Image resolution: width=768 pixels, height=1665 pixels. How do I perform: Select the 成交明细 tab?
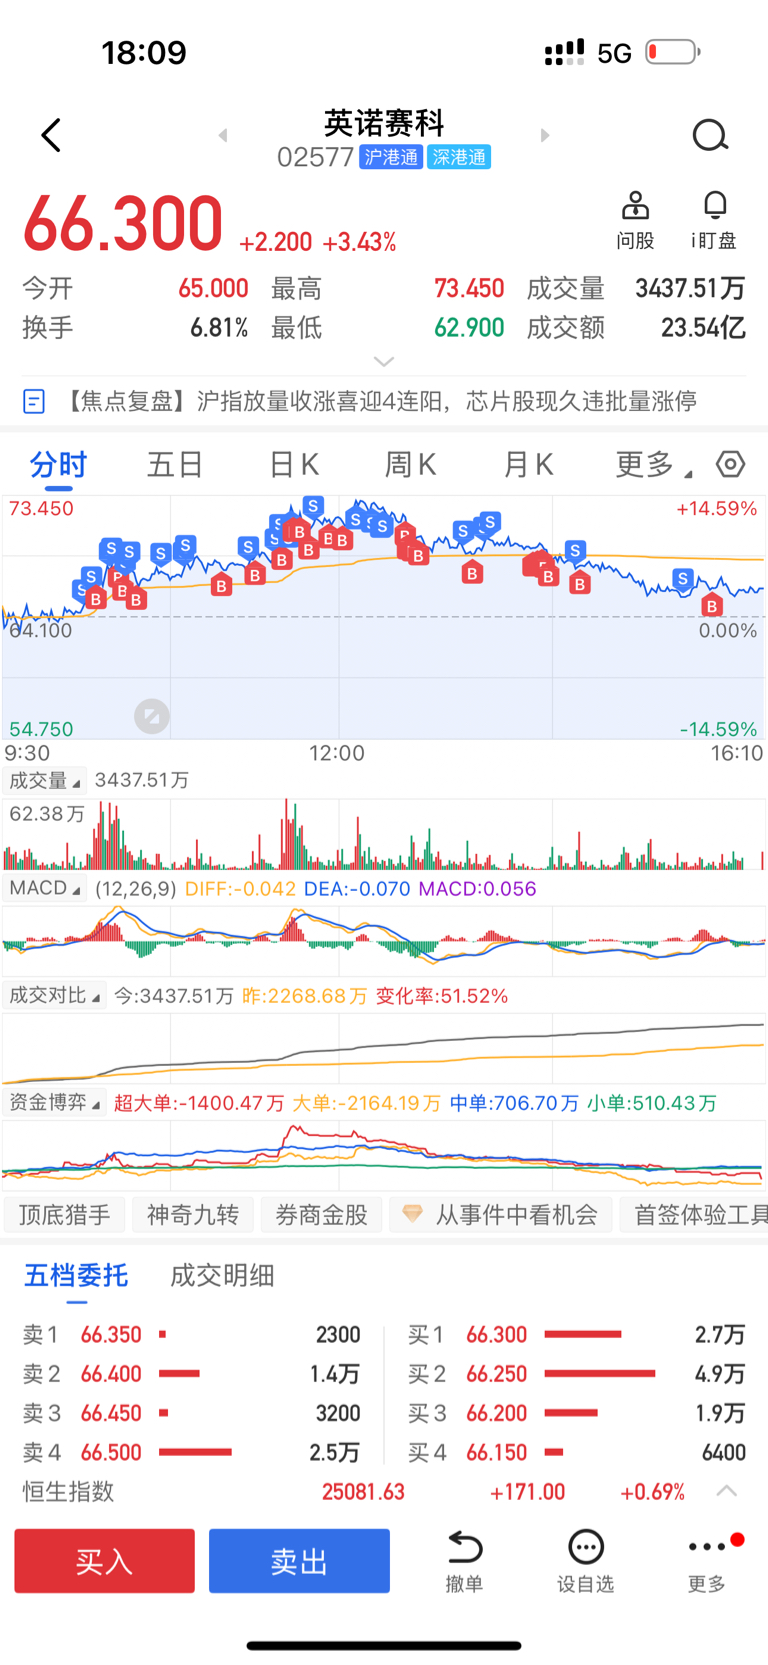pyautogui.click(x=222, y=1275)
